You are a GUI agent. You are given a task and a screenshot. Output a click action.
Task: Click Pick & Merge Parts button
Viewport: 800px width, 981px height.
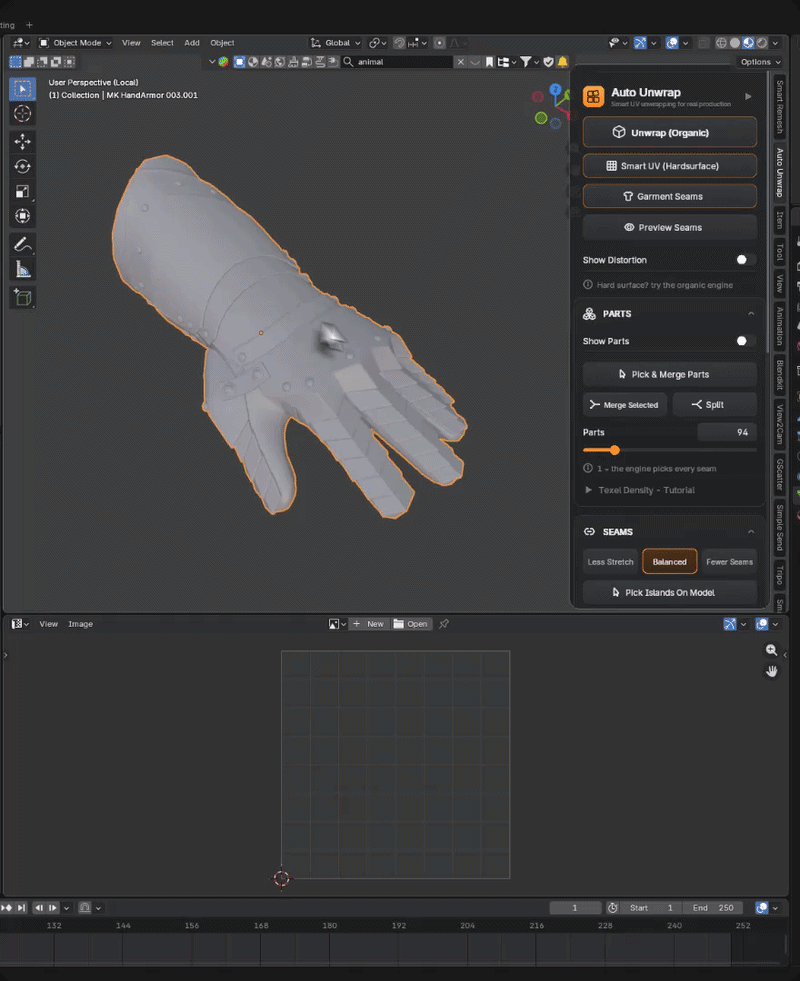pyautogui.click(x=669, y=374)
